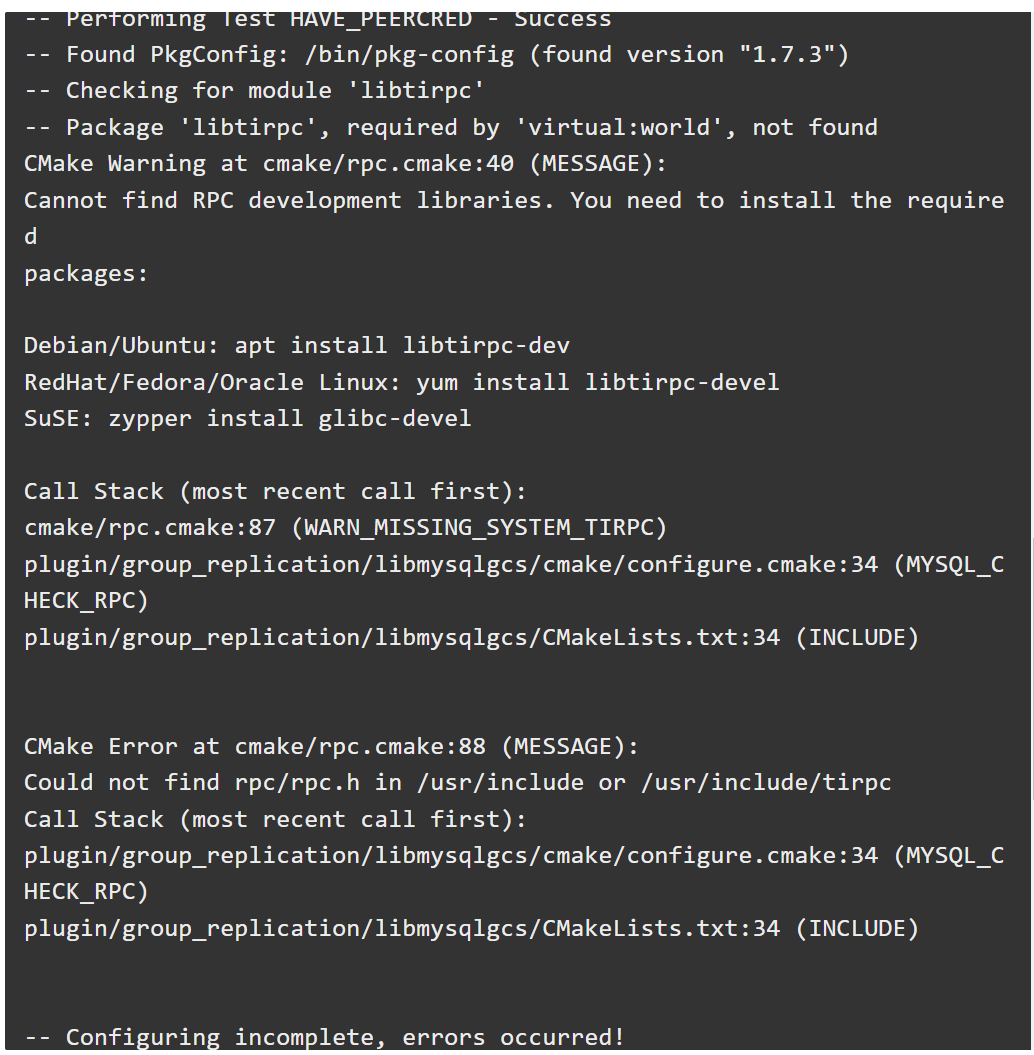Screen dimensions: 1034x1055
Task: Click the last CMakeLists.txt:34 (INCLUDE) line
Action: tap(472, 929)
